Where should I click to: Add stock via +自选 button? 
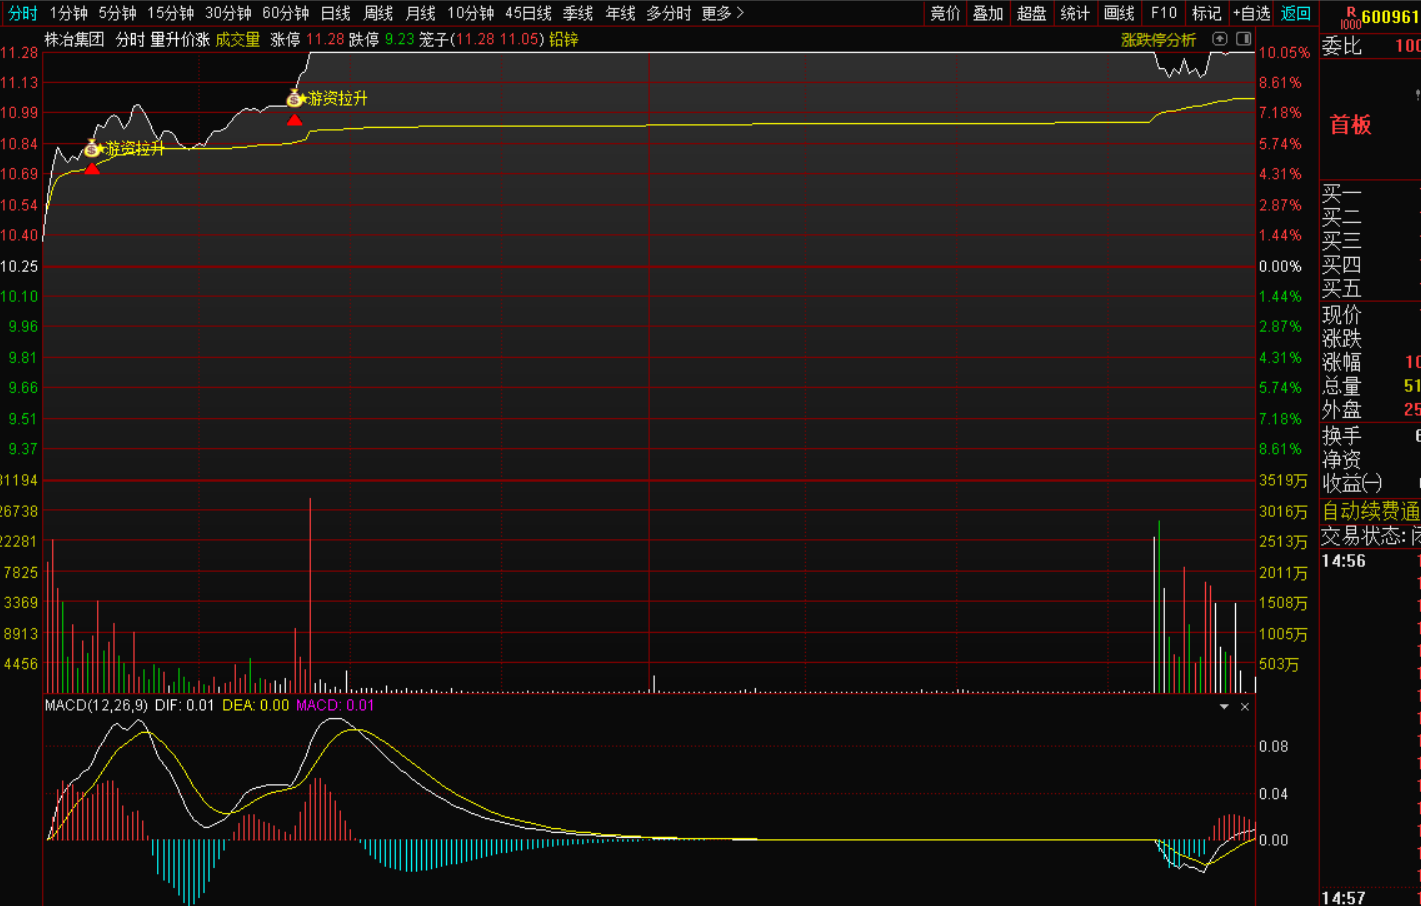pos(1251,13)
